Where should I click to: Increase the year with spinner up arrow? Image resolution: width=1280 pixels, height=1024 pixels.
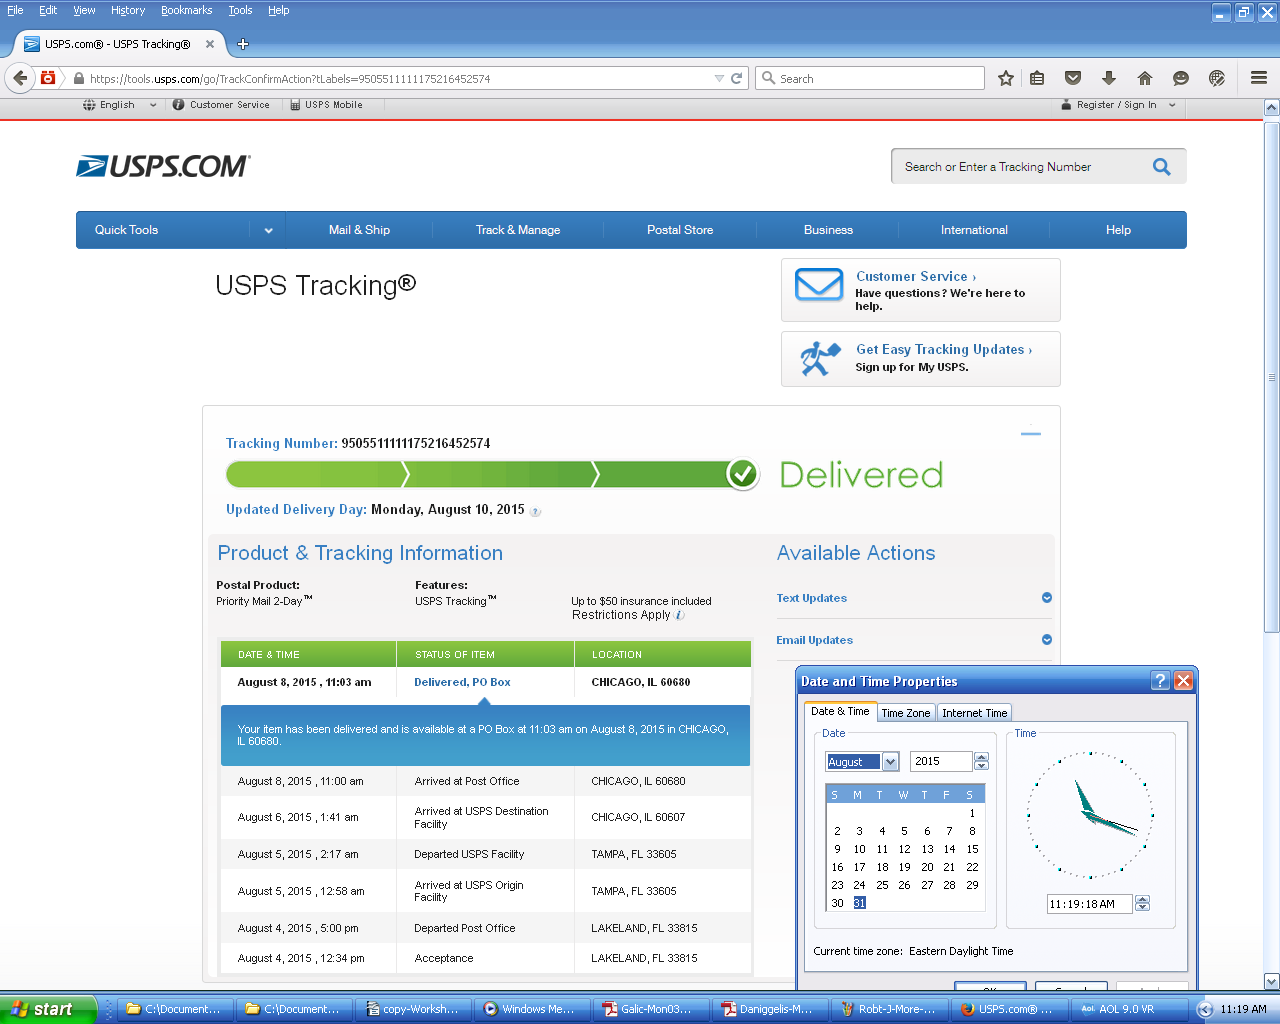coord(981,757)
